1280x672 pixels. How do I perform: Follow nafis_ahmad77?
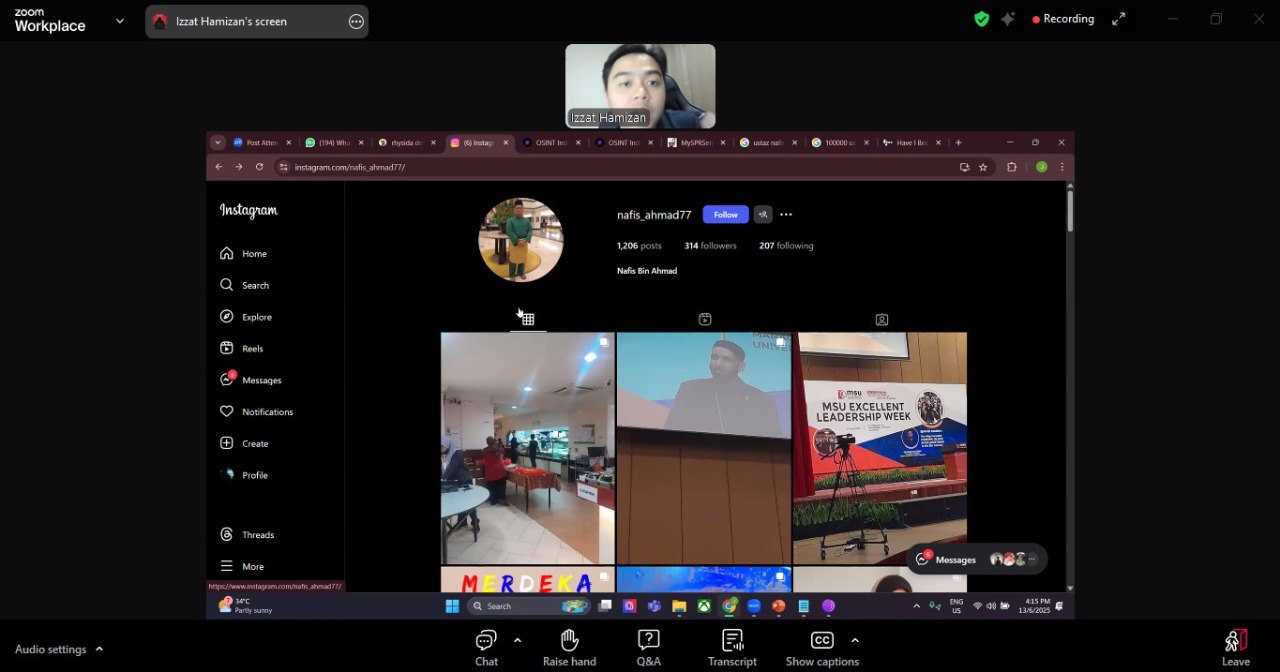[x=725, y=214]
